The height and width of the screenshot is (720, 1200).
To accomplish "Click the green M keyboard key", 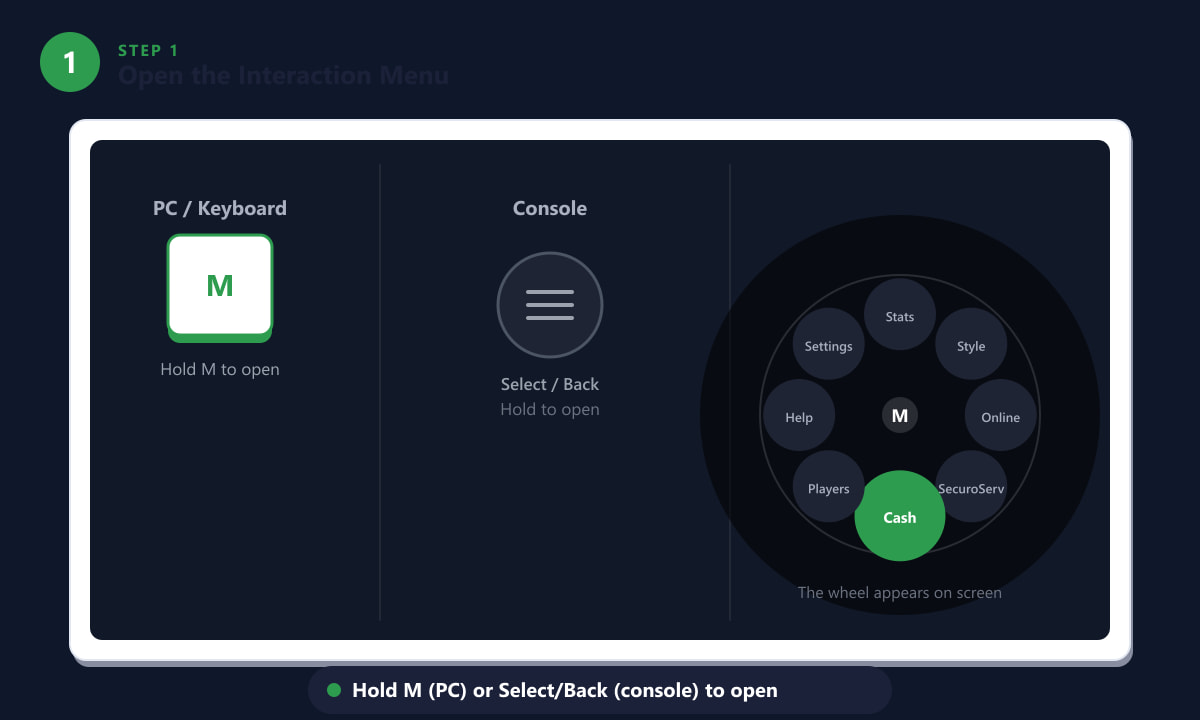I will pos(220,286).
